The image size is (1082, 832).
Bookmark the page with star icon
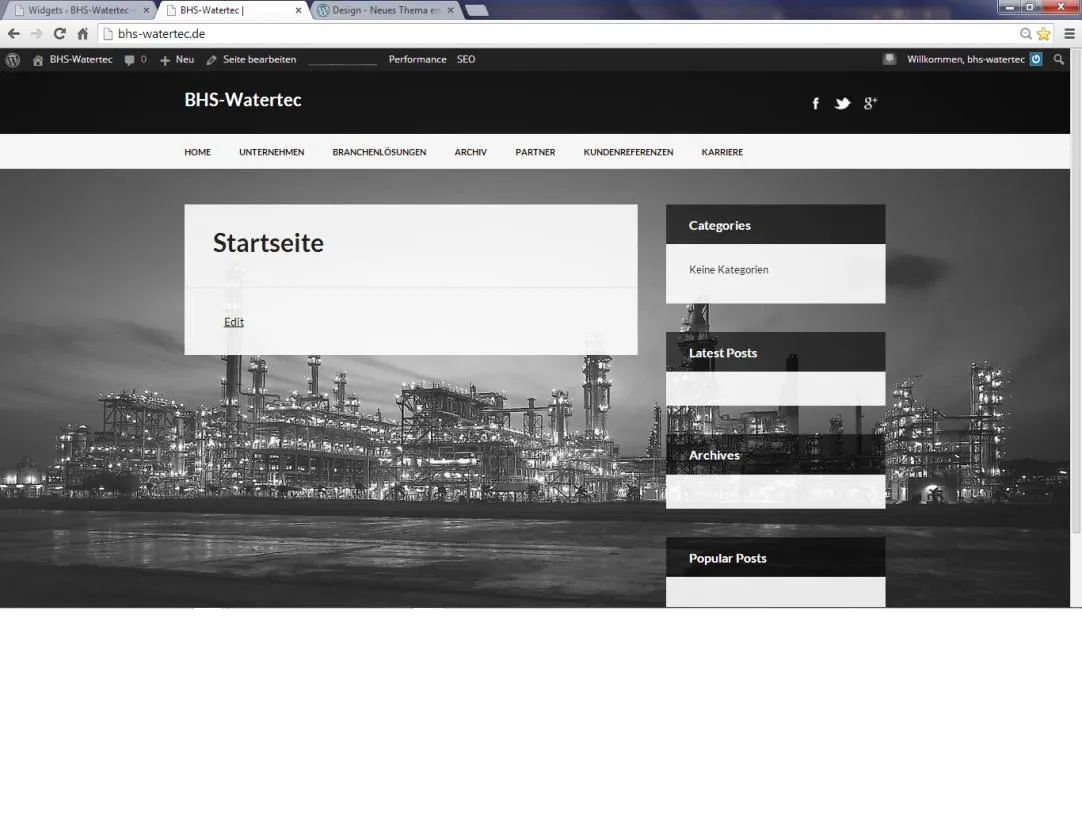(1043, 33)
